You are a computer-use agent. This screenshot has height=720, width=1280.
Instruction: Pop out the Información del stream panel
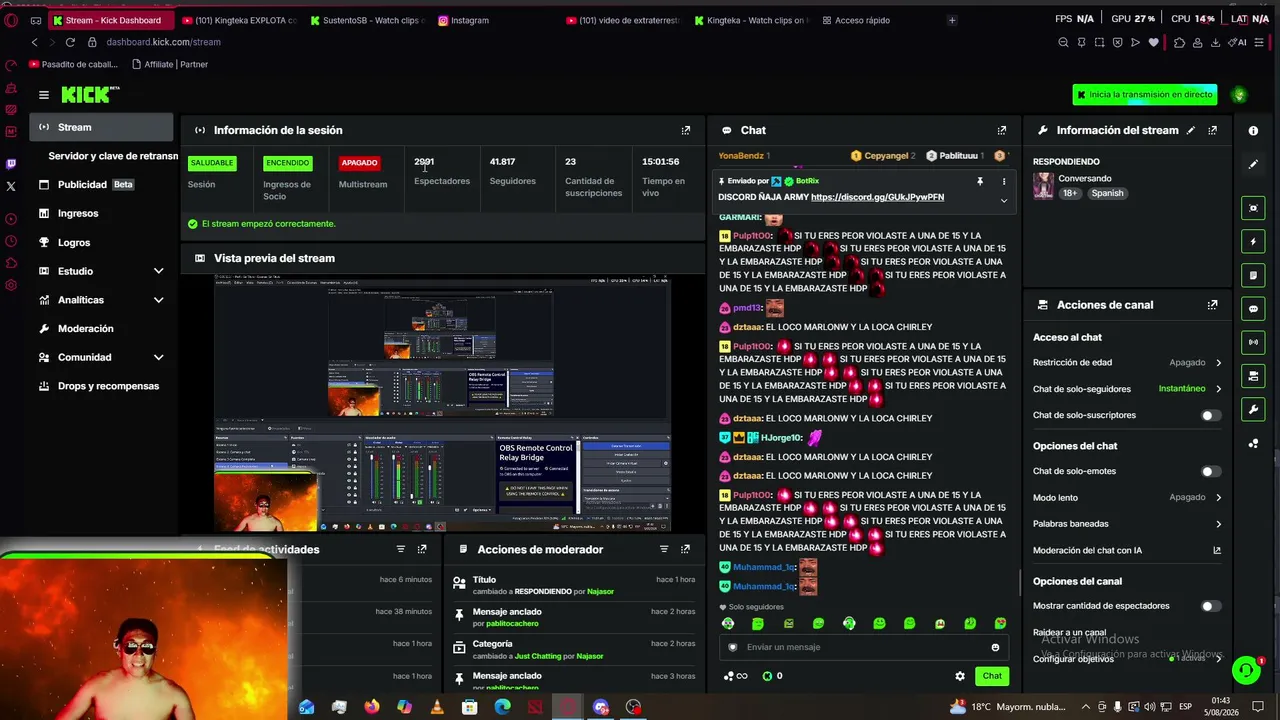point(1213,130)
